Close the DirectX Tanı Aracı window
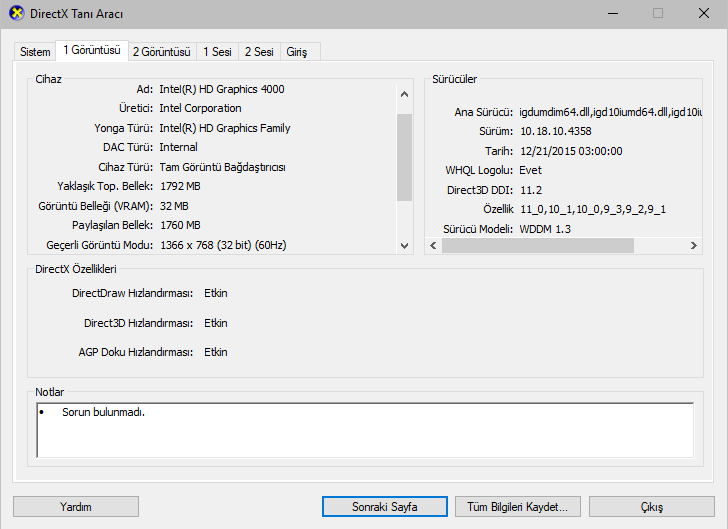The height and width of the screenshot is (529, 728). click(x=704, y=13)
